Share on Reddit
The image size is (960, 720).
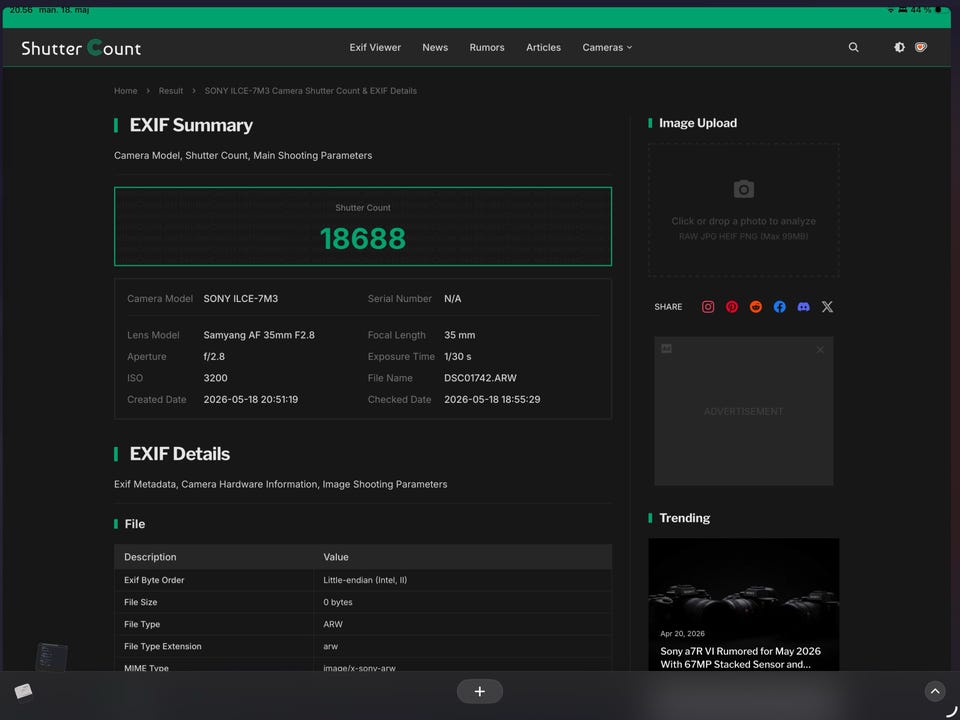coord(756,307)
